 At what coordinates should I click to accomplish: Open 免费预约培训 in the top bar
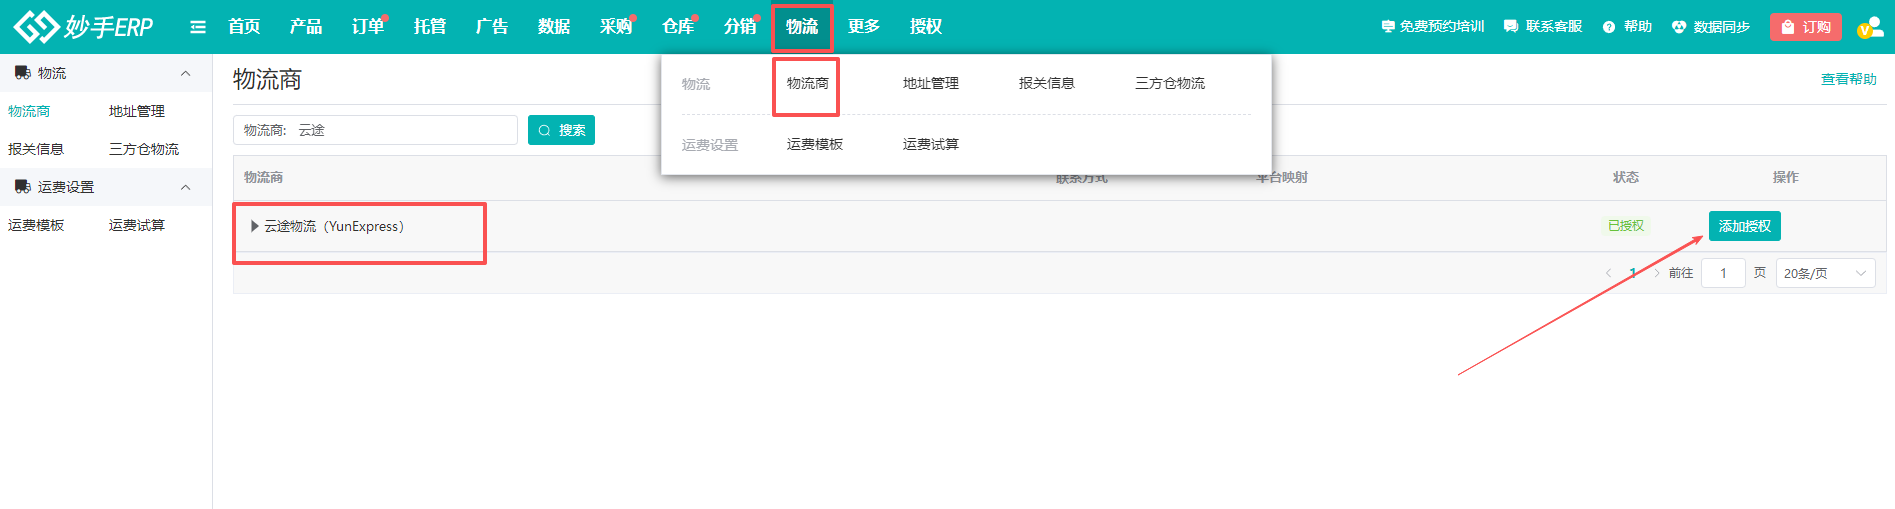pyautogui.click(x=1433, y=27)
